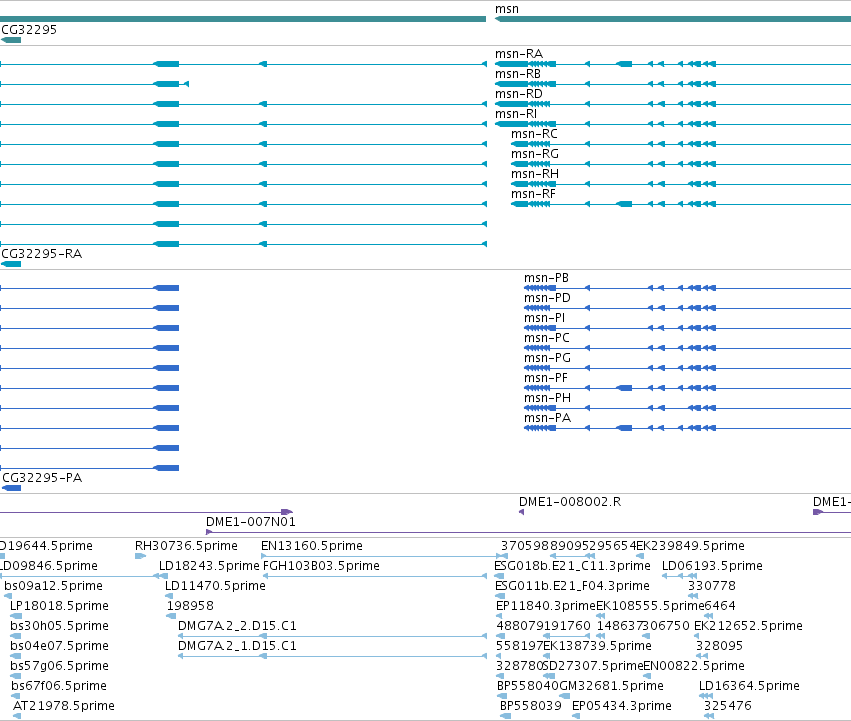
Task: Click the DME1-008O02.R feature label
Action: pyautogui.click(x=570, y=502)
